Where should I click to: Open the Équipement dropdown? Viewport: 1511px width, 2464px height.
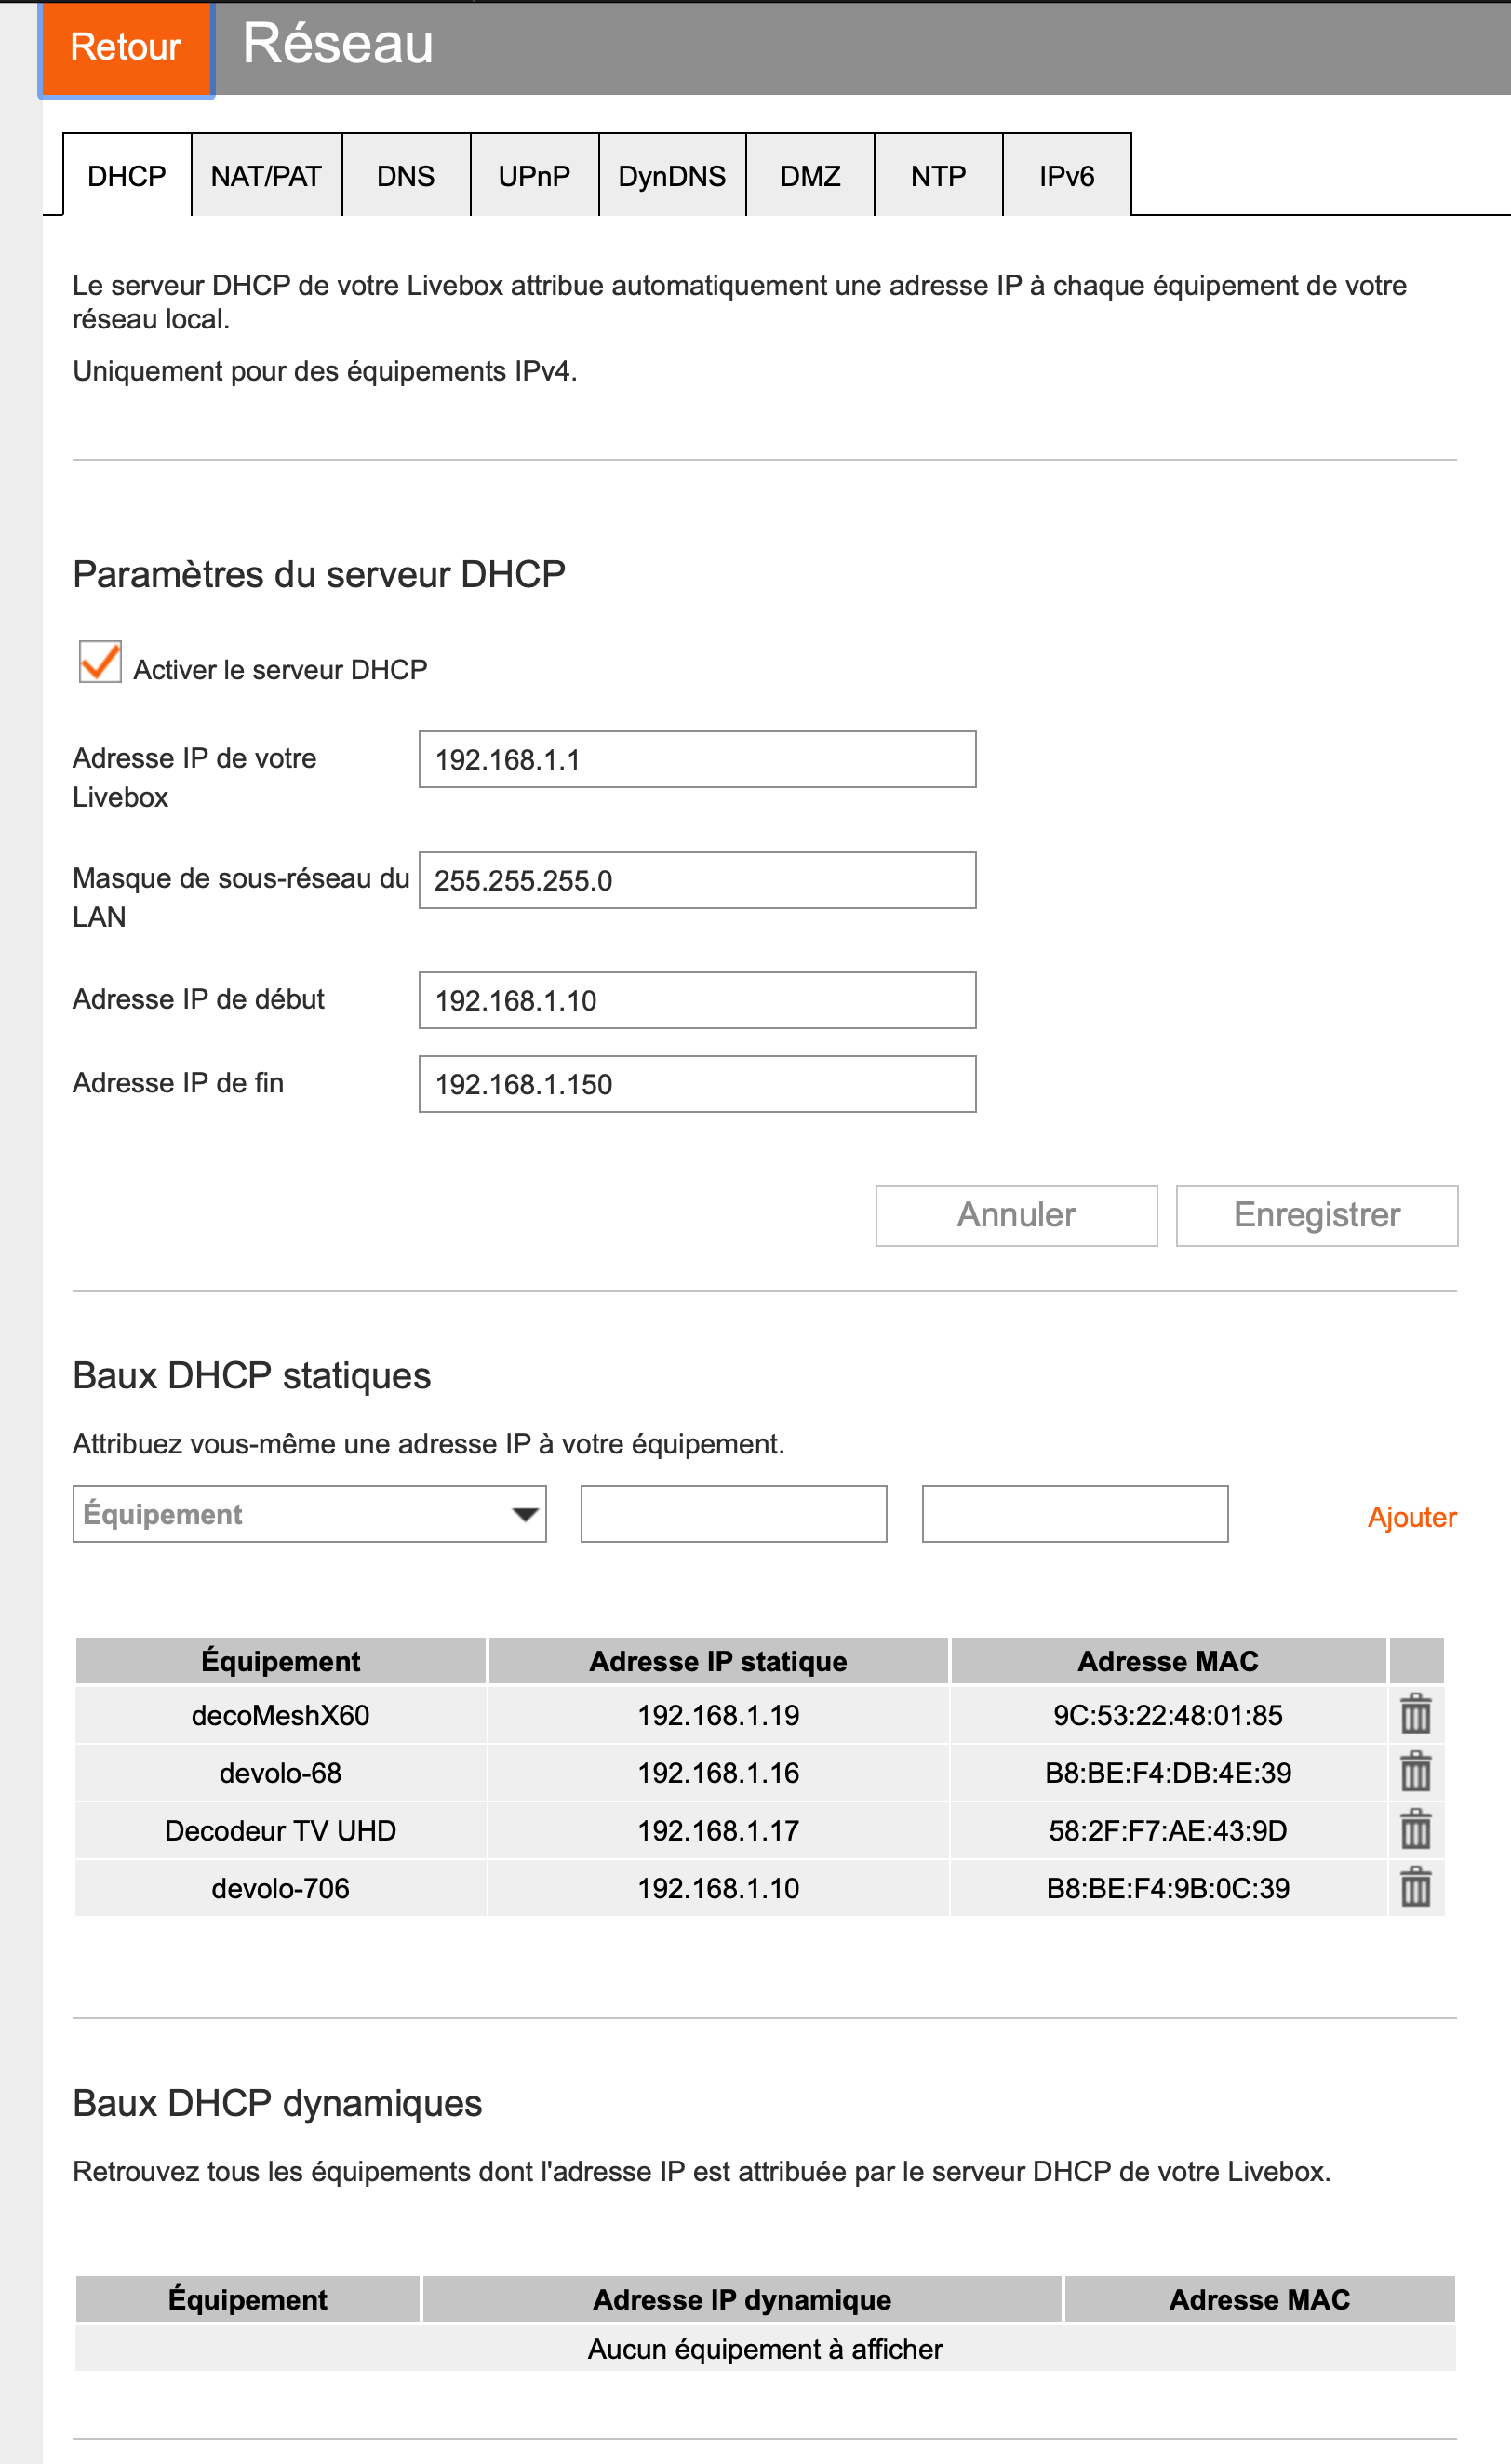coord(309,1514)
